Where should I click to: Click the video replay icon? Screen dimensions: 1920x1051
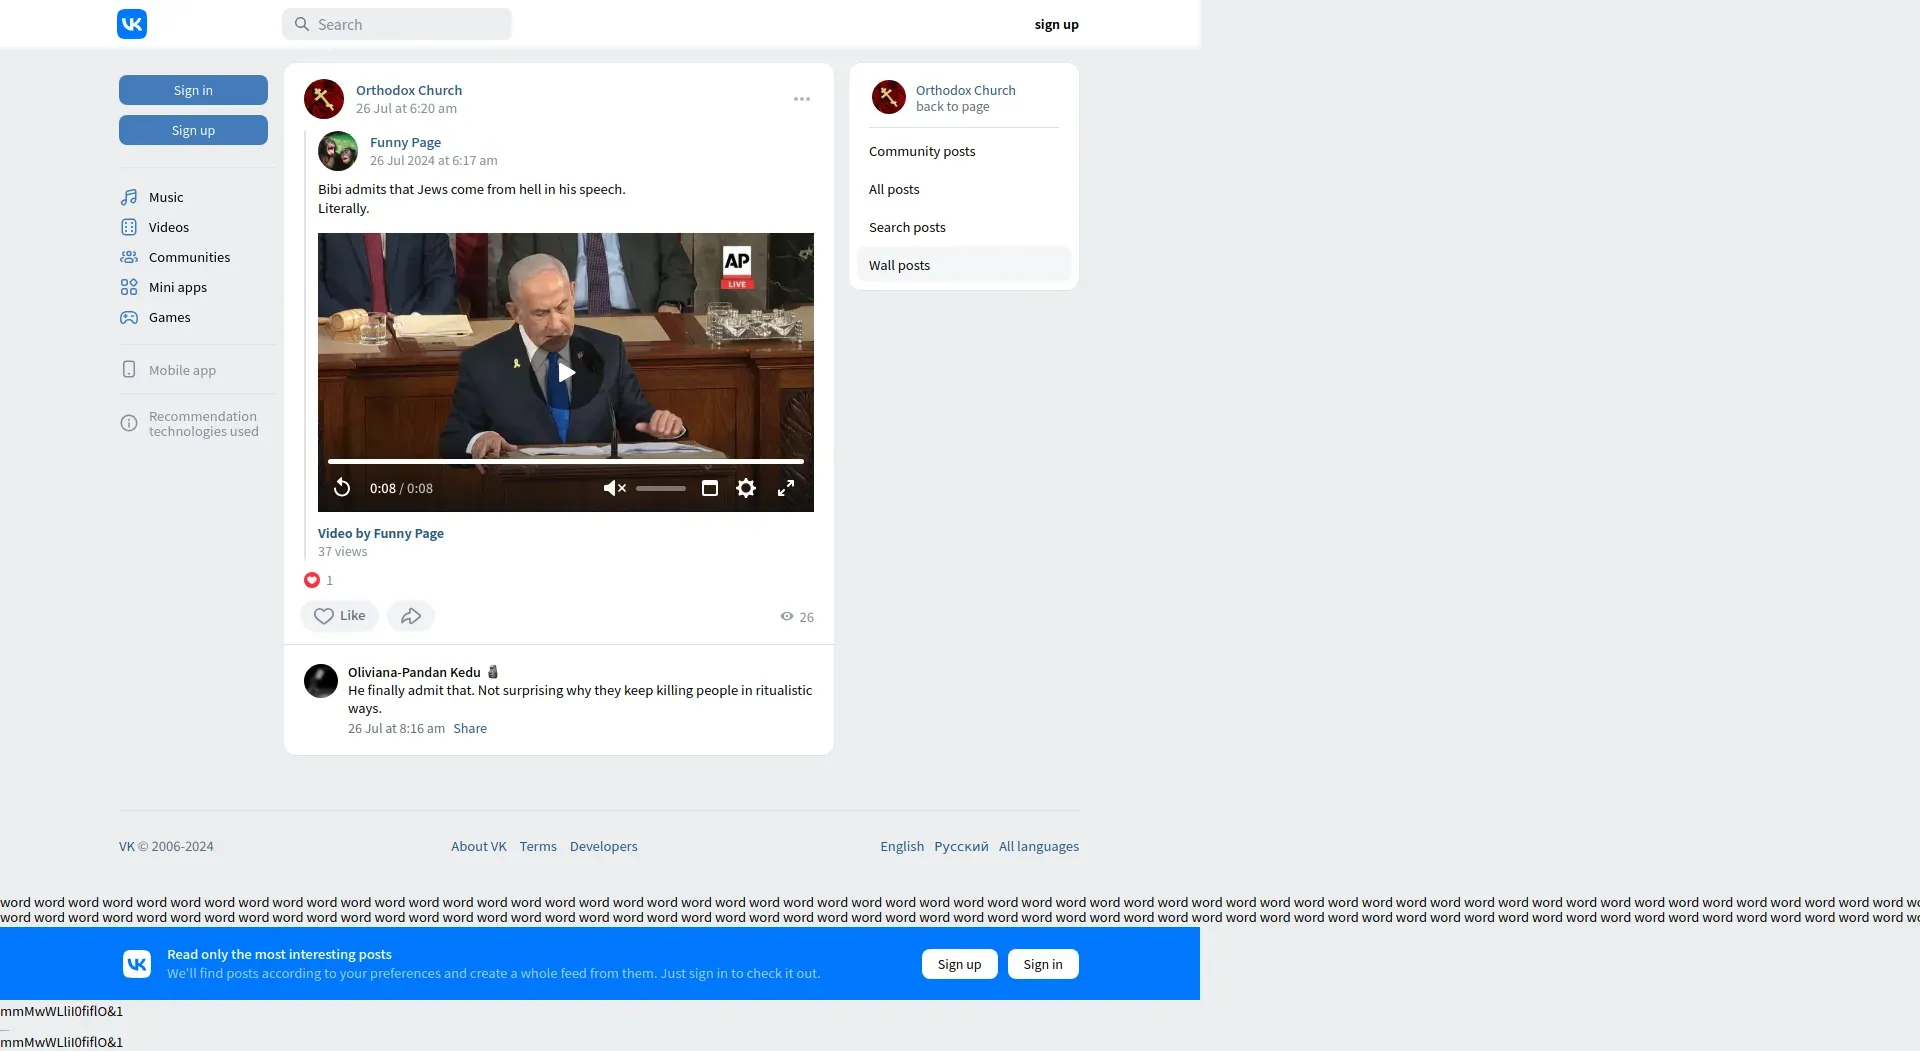tap(342, 488)
